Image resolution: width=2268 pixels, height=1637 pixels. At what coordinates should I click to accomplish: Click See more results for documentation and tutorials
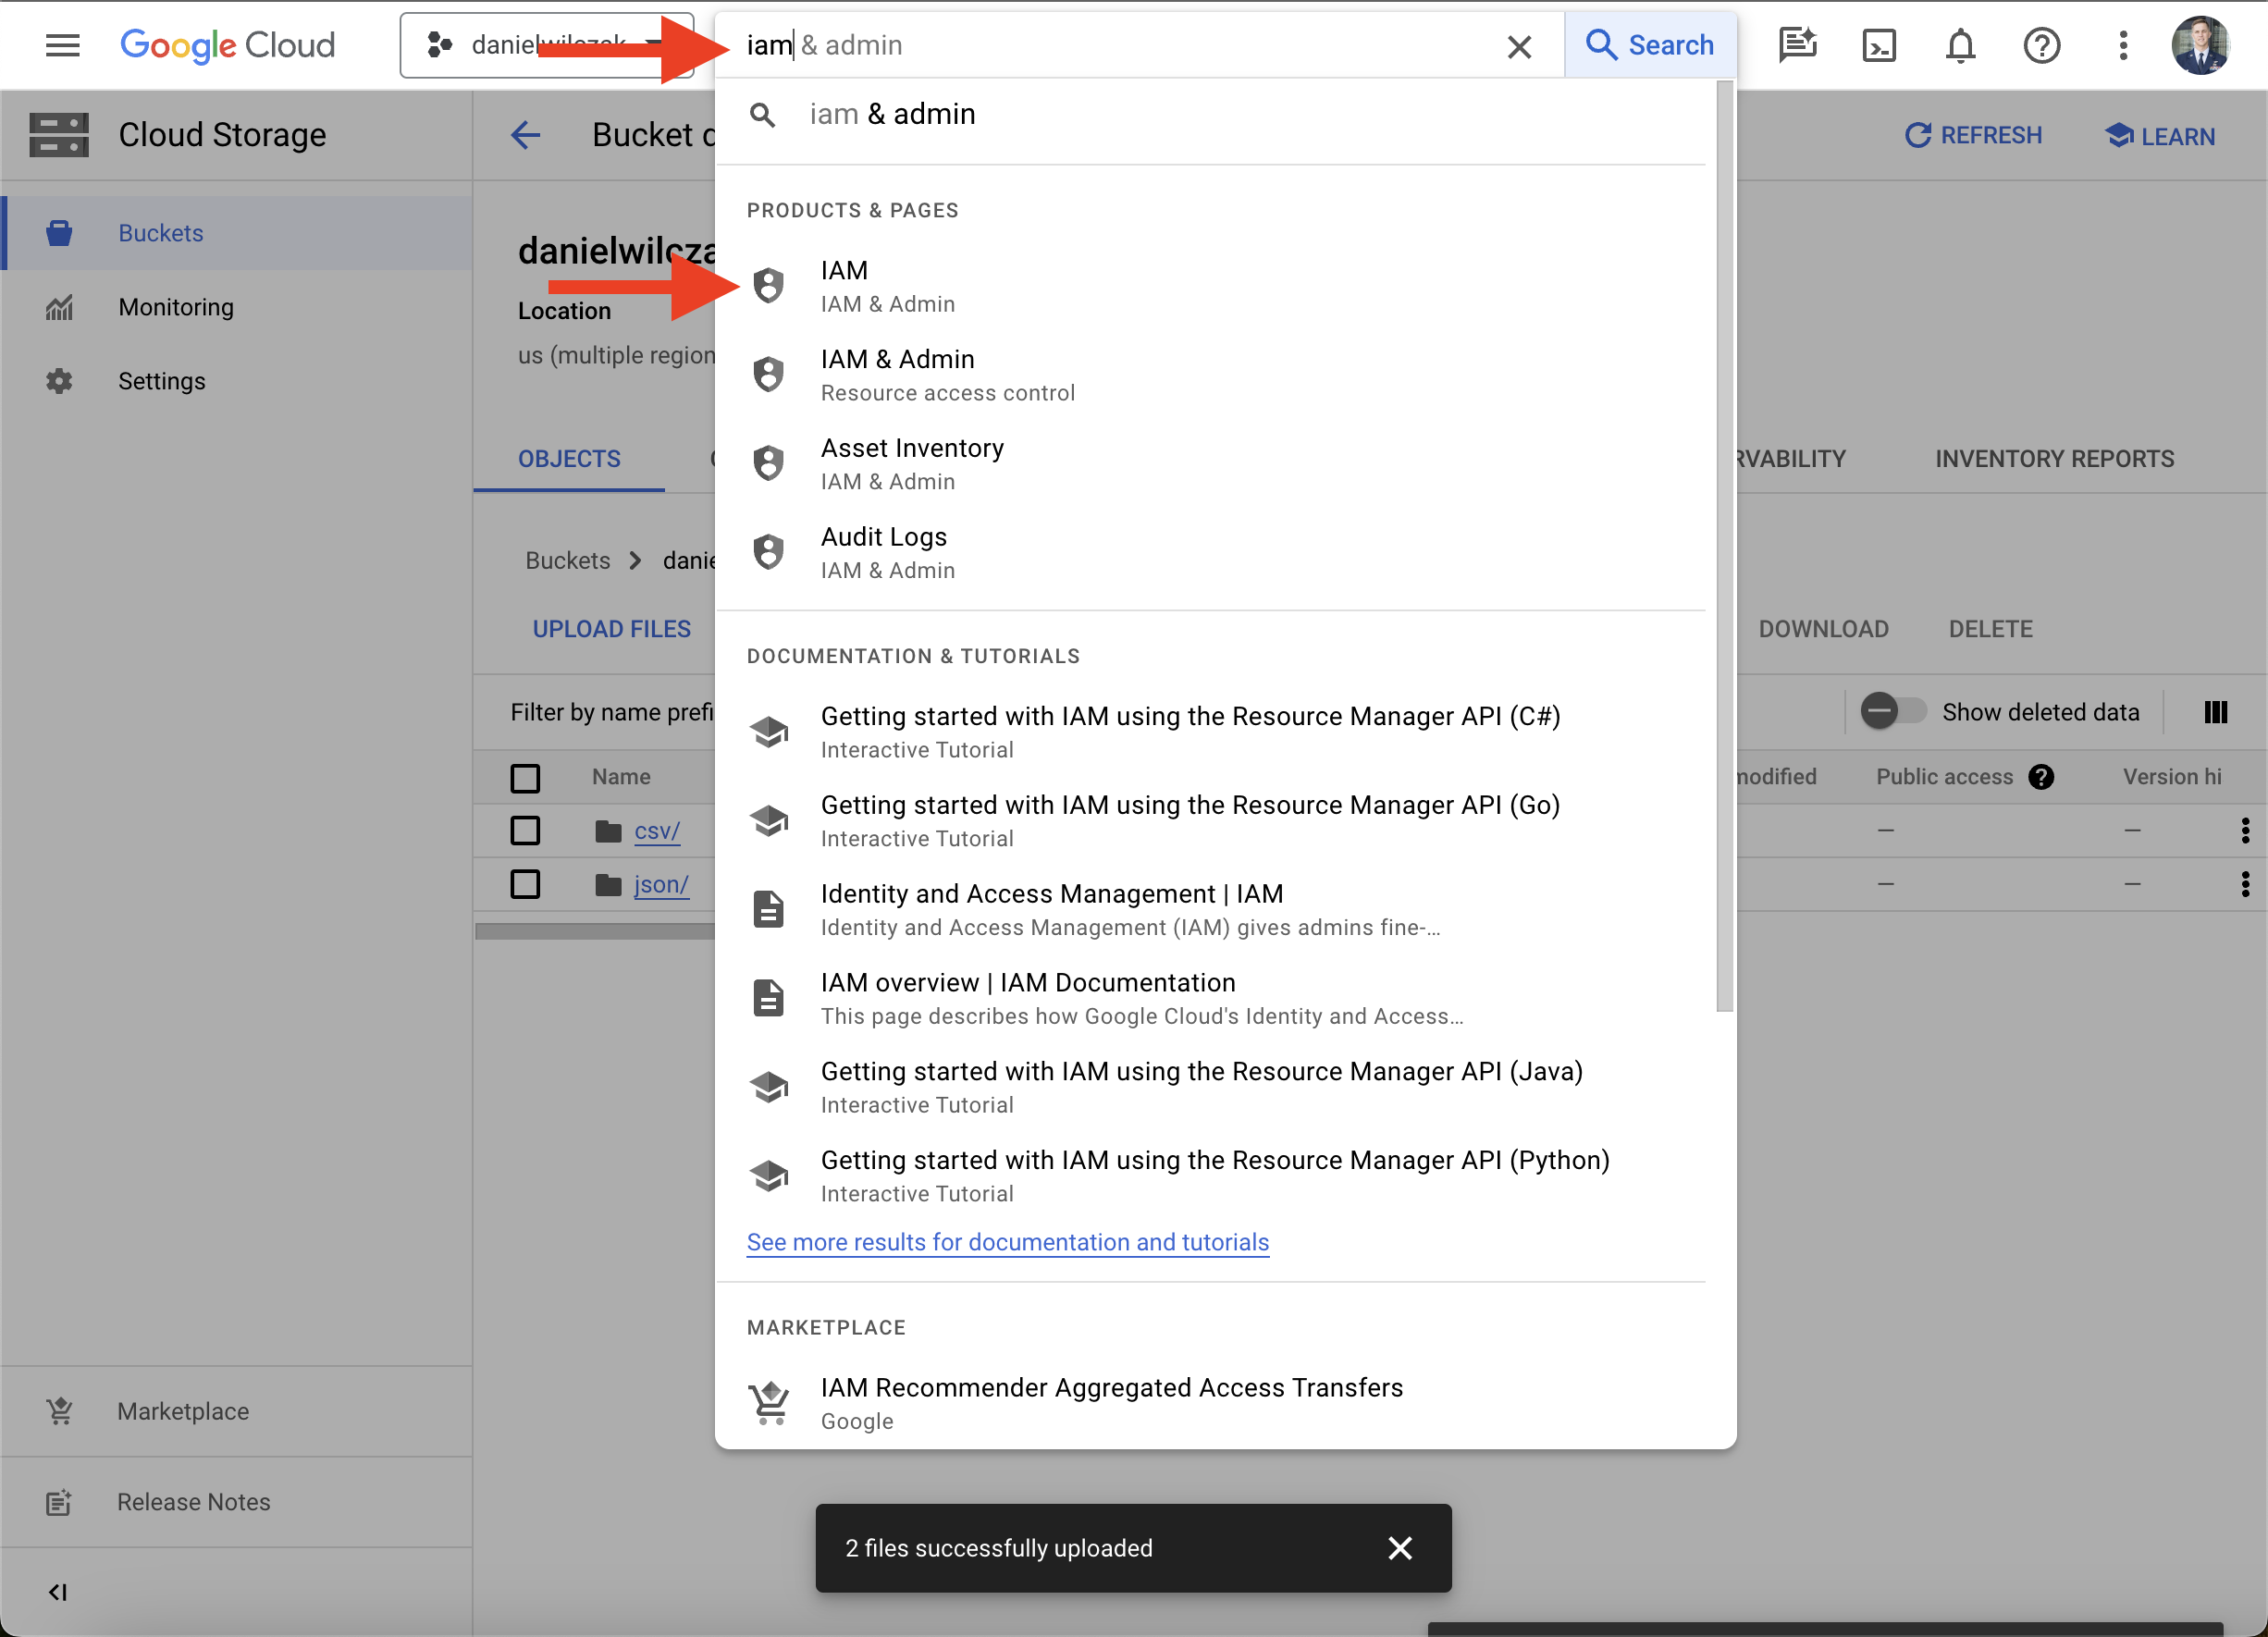tap(1007, 1242)
